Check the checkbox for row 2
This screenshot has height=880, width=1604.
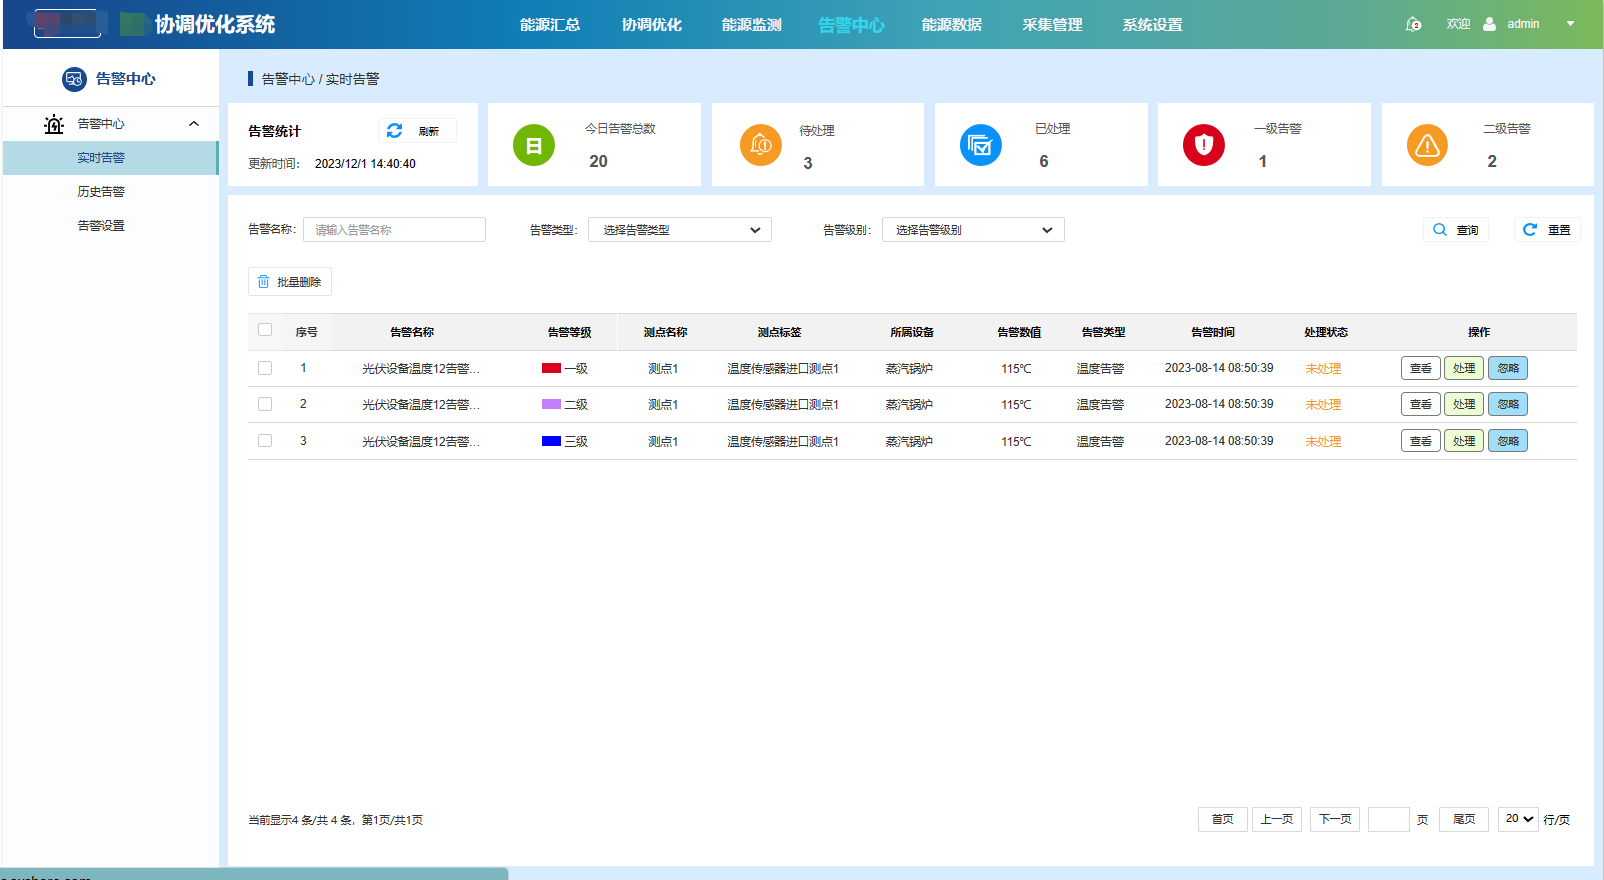click(x=265, y=404)
